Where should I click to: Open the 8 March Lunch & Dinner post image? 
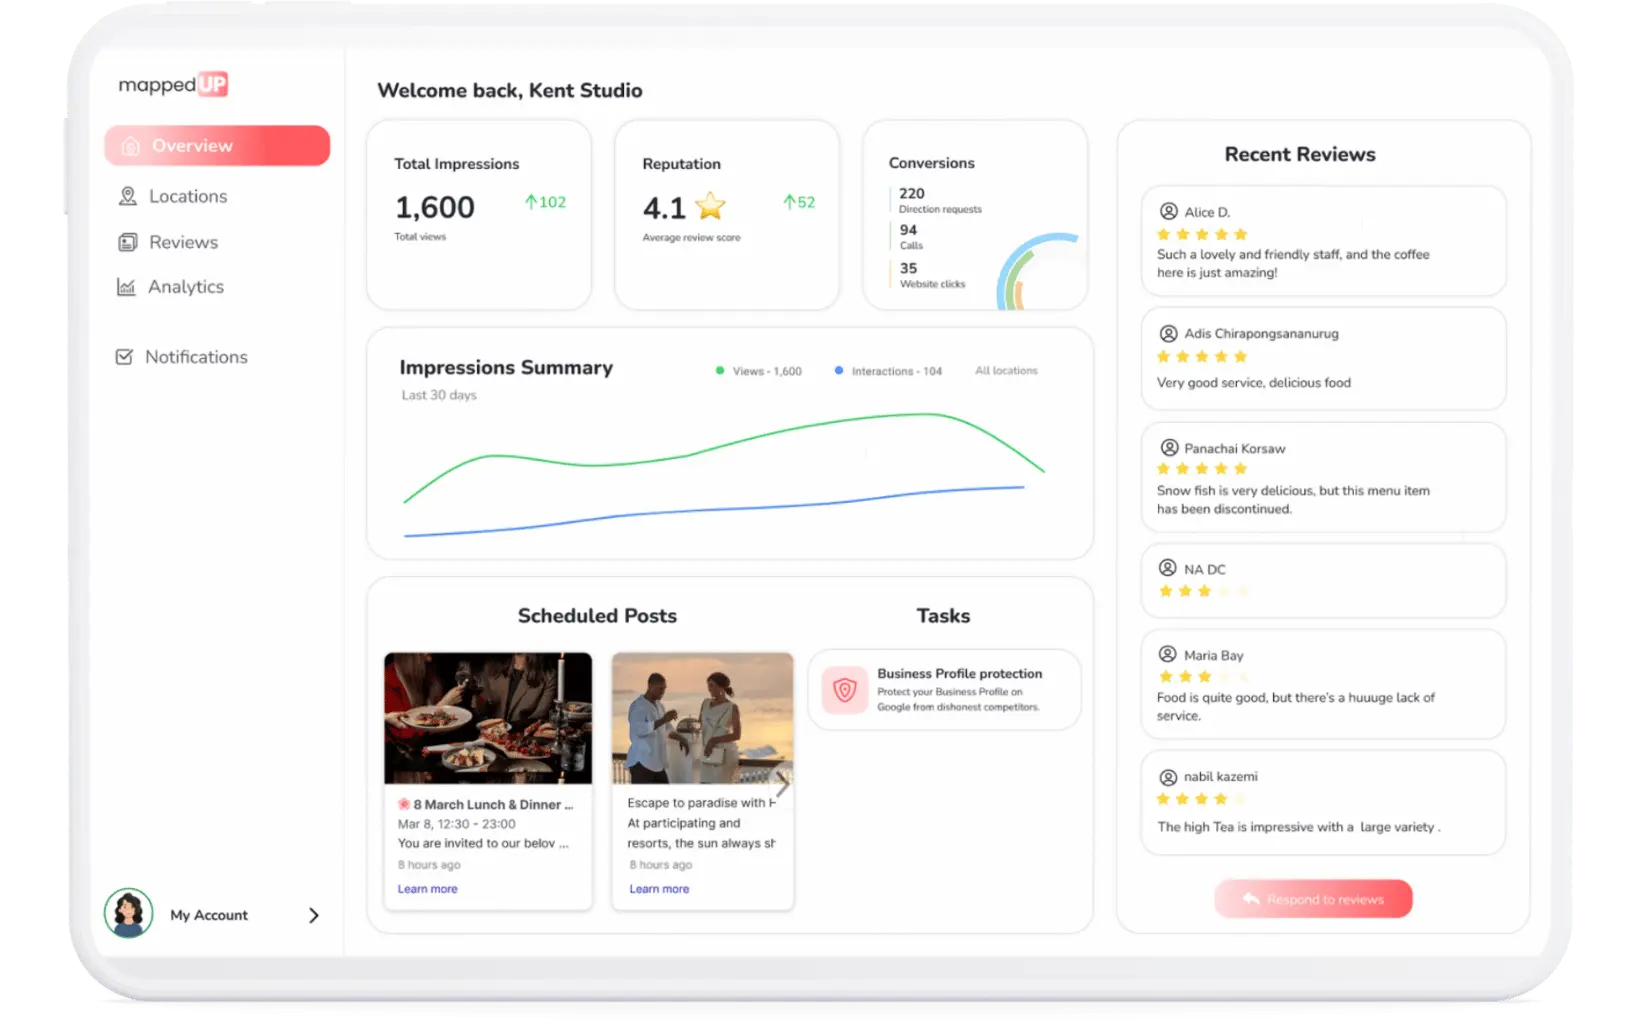point(488,718)
